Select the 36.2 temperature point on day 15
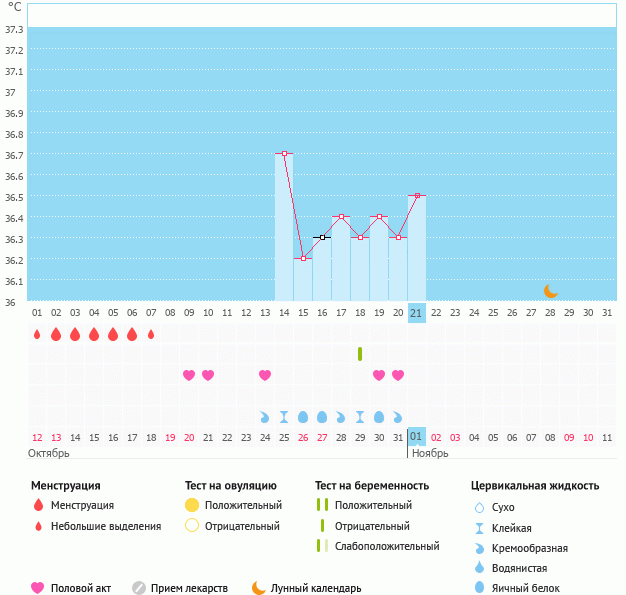 pyautogui.click(x=303, y=259)
